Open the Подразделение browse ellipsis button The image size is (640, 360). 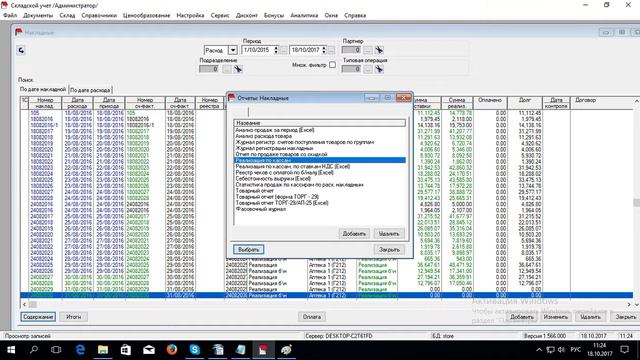tap(227, 69)
